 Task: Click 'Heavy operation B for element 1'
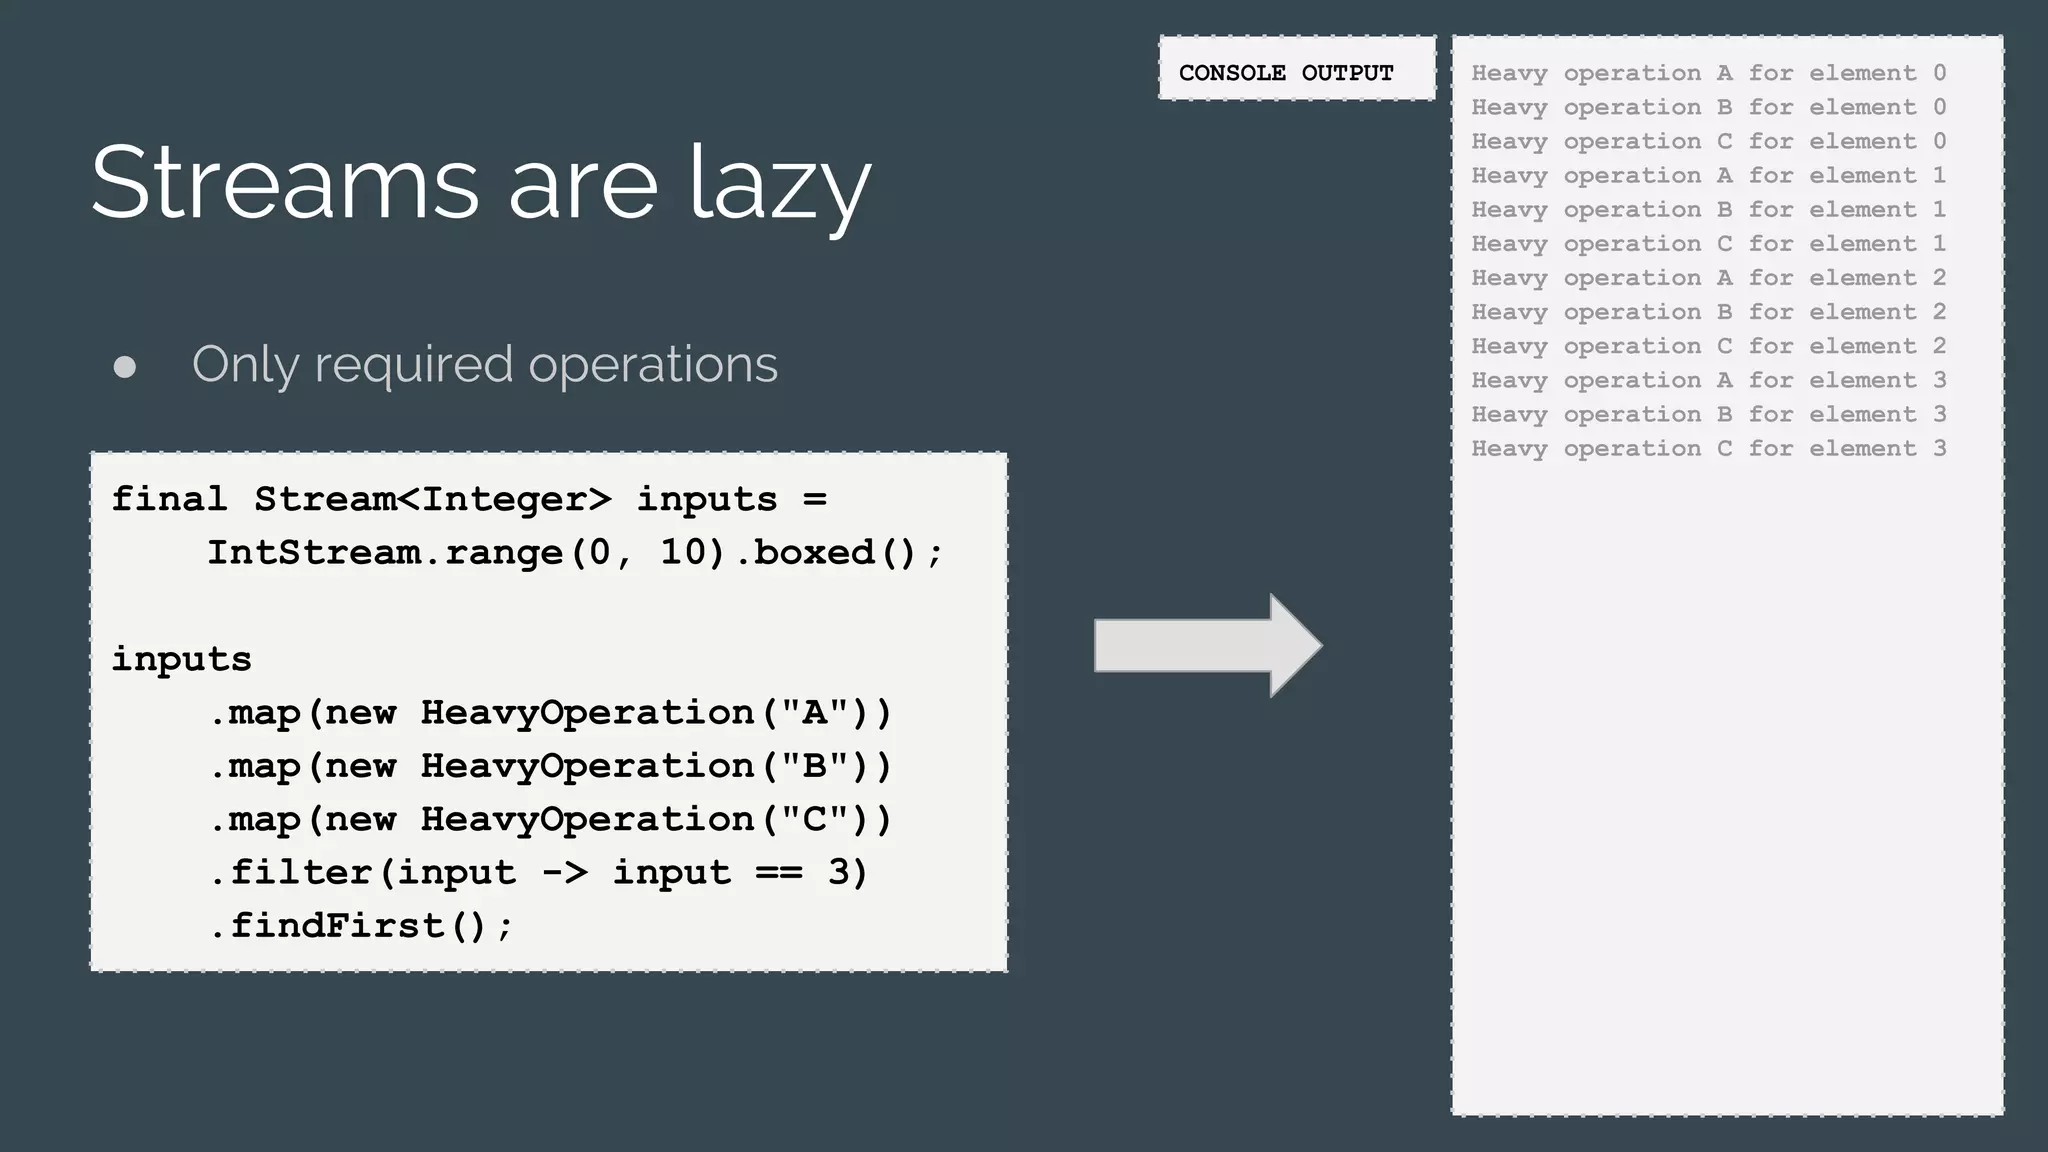point(1709,209)
